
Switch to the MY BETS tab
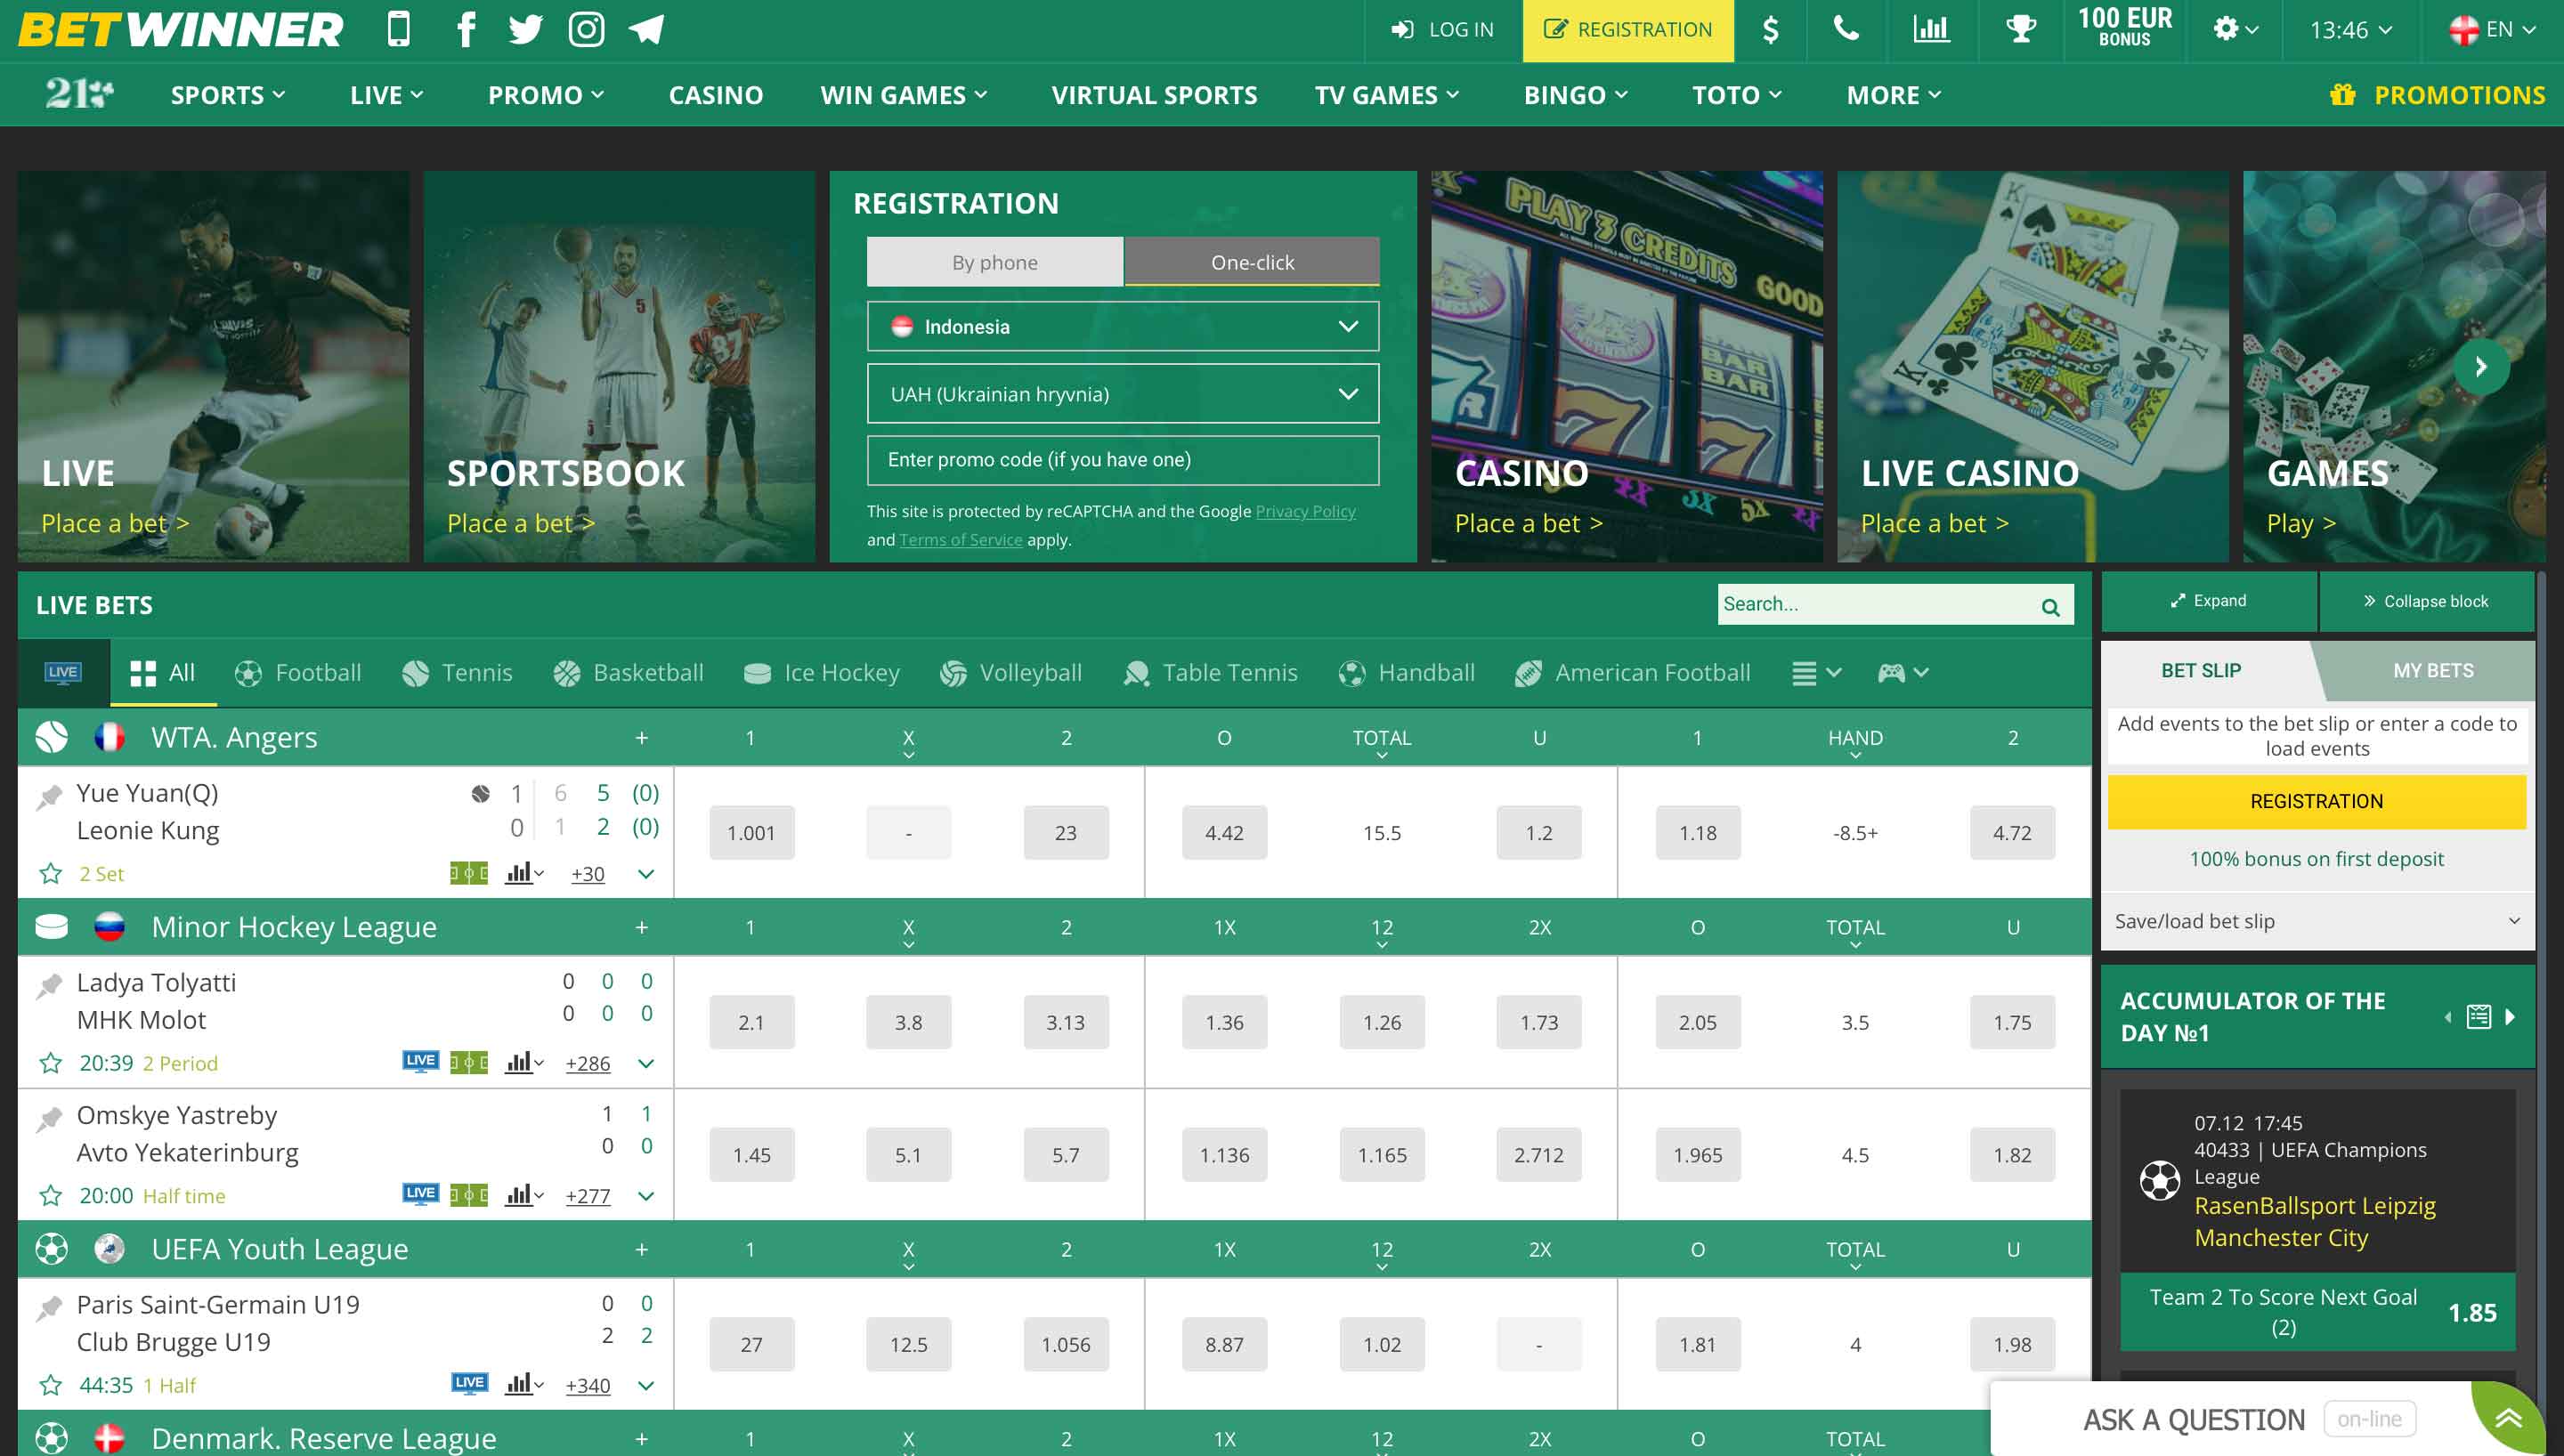[2432, 671]
